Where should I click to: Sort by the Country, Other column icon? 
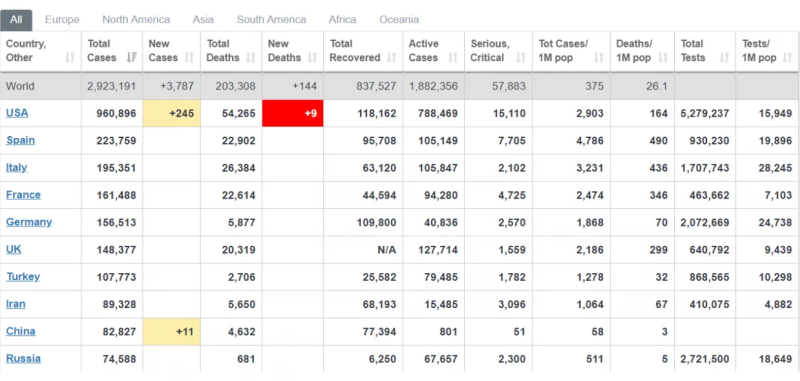click(x=70, y=58)
